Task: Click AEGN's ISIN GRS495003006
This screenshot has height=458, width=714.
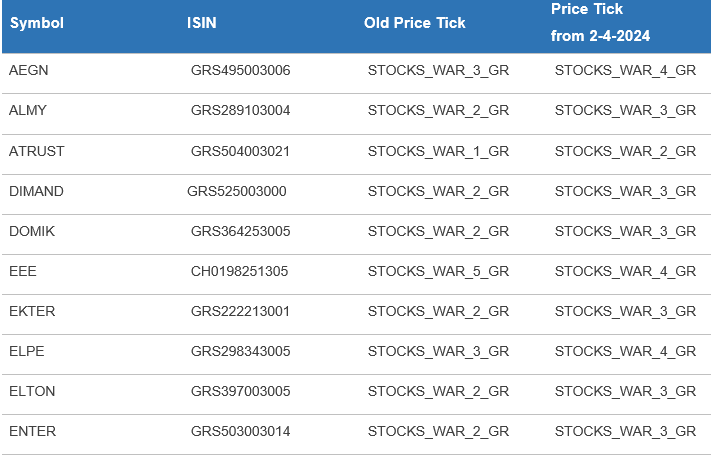Action: click(240, 70)
